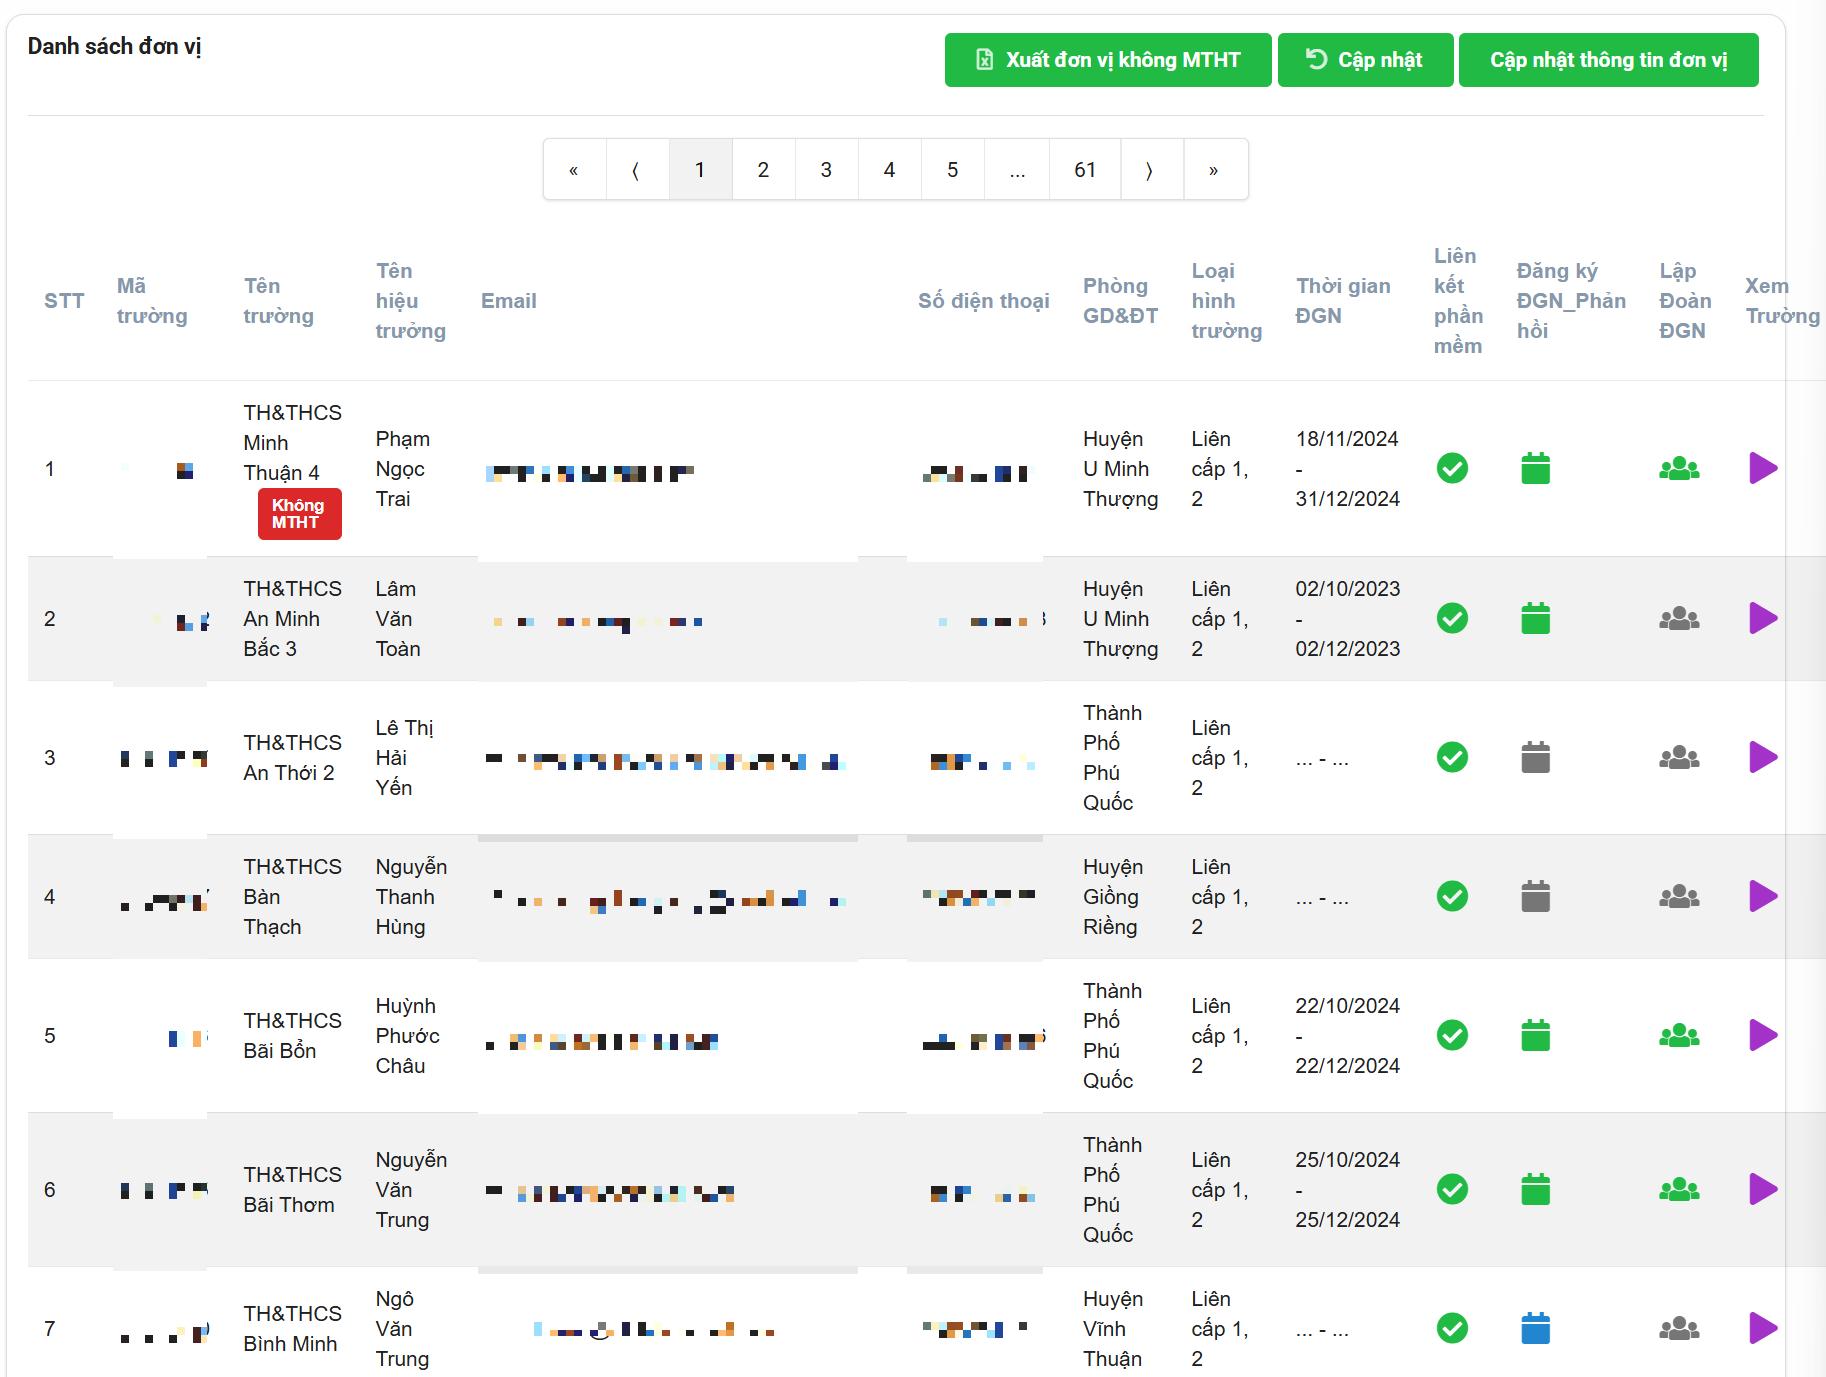The image size is (1826, 1377).
Task: Click the gray calendar icon for TH&THCS Bàn Thạch
Action: [x=1535, y=896]
